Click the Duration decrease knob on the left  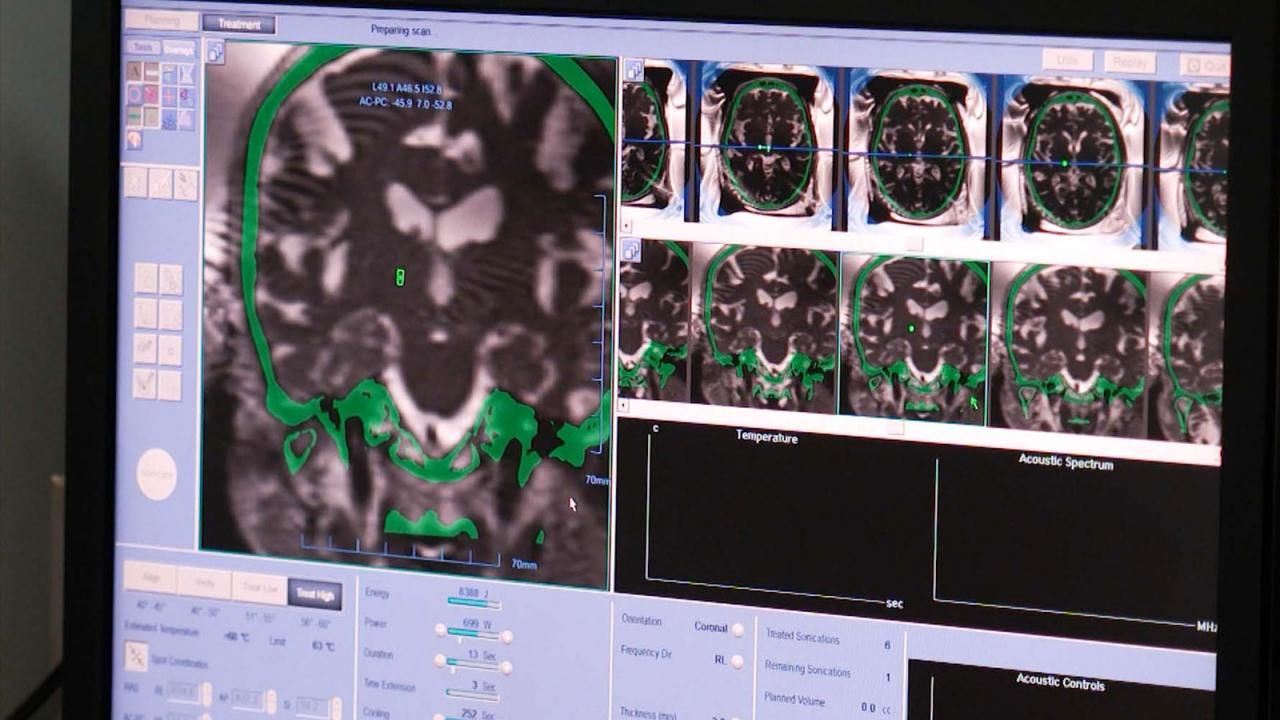pyautogui.click(x=441, y=661)
